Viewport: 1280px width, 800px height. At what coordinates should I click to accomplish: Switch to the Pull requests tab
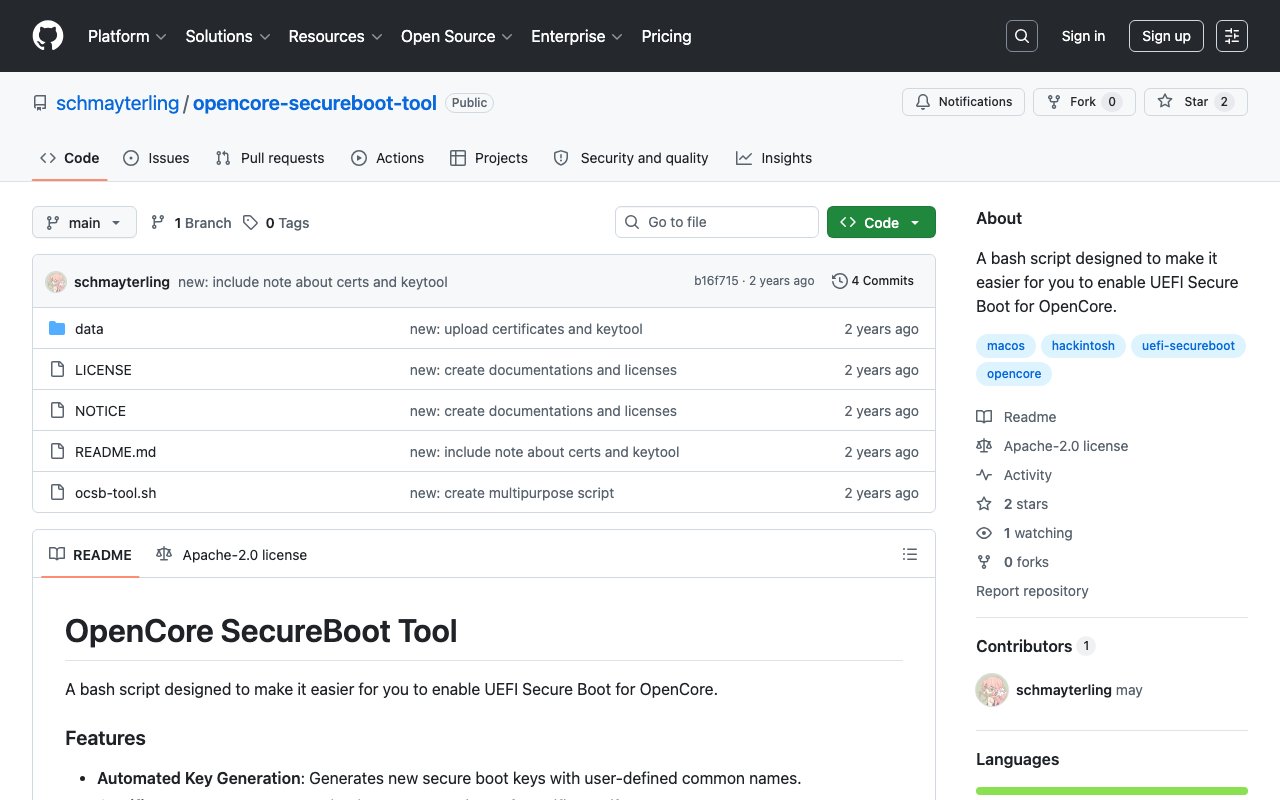[x=270, y=158]
